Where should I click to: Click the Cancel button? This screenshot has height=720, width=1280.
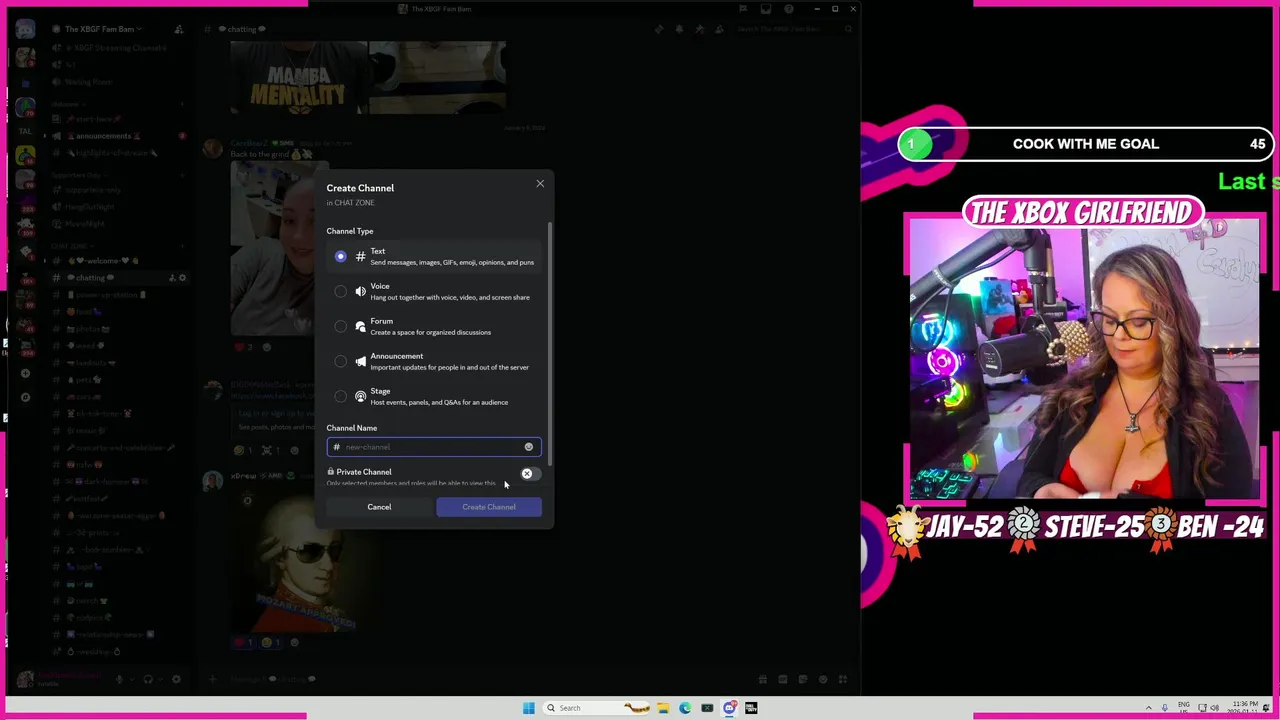pyautogui.click(x=379, y=507)
